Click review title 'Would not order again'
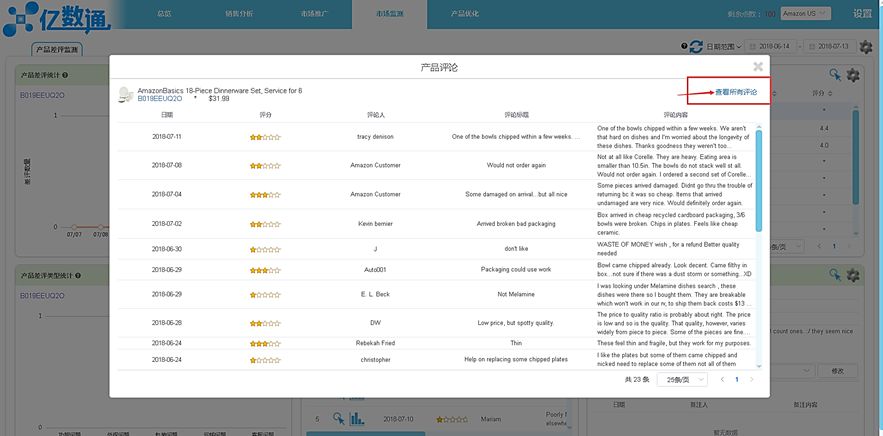This screenshot has height=436, width=883. pos(516,166)
